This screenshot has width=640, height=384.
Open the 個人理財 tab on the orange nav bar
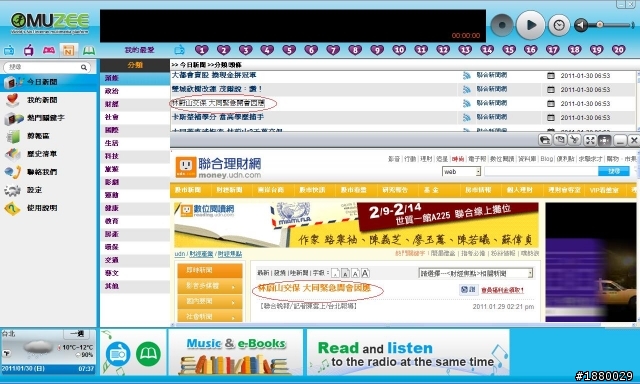pyautogui.click(x=520, y=190)
